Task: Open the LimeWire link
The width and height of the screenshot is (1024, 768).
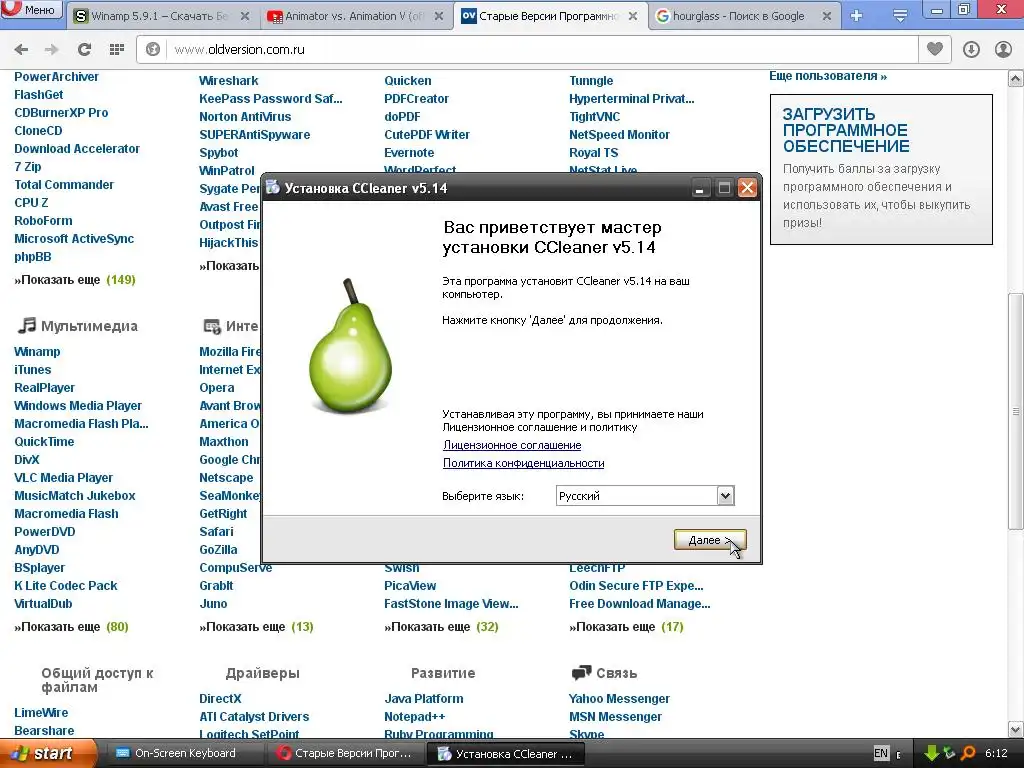Action: click(x=41, y=713)
